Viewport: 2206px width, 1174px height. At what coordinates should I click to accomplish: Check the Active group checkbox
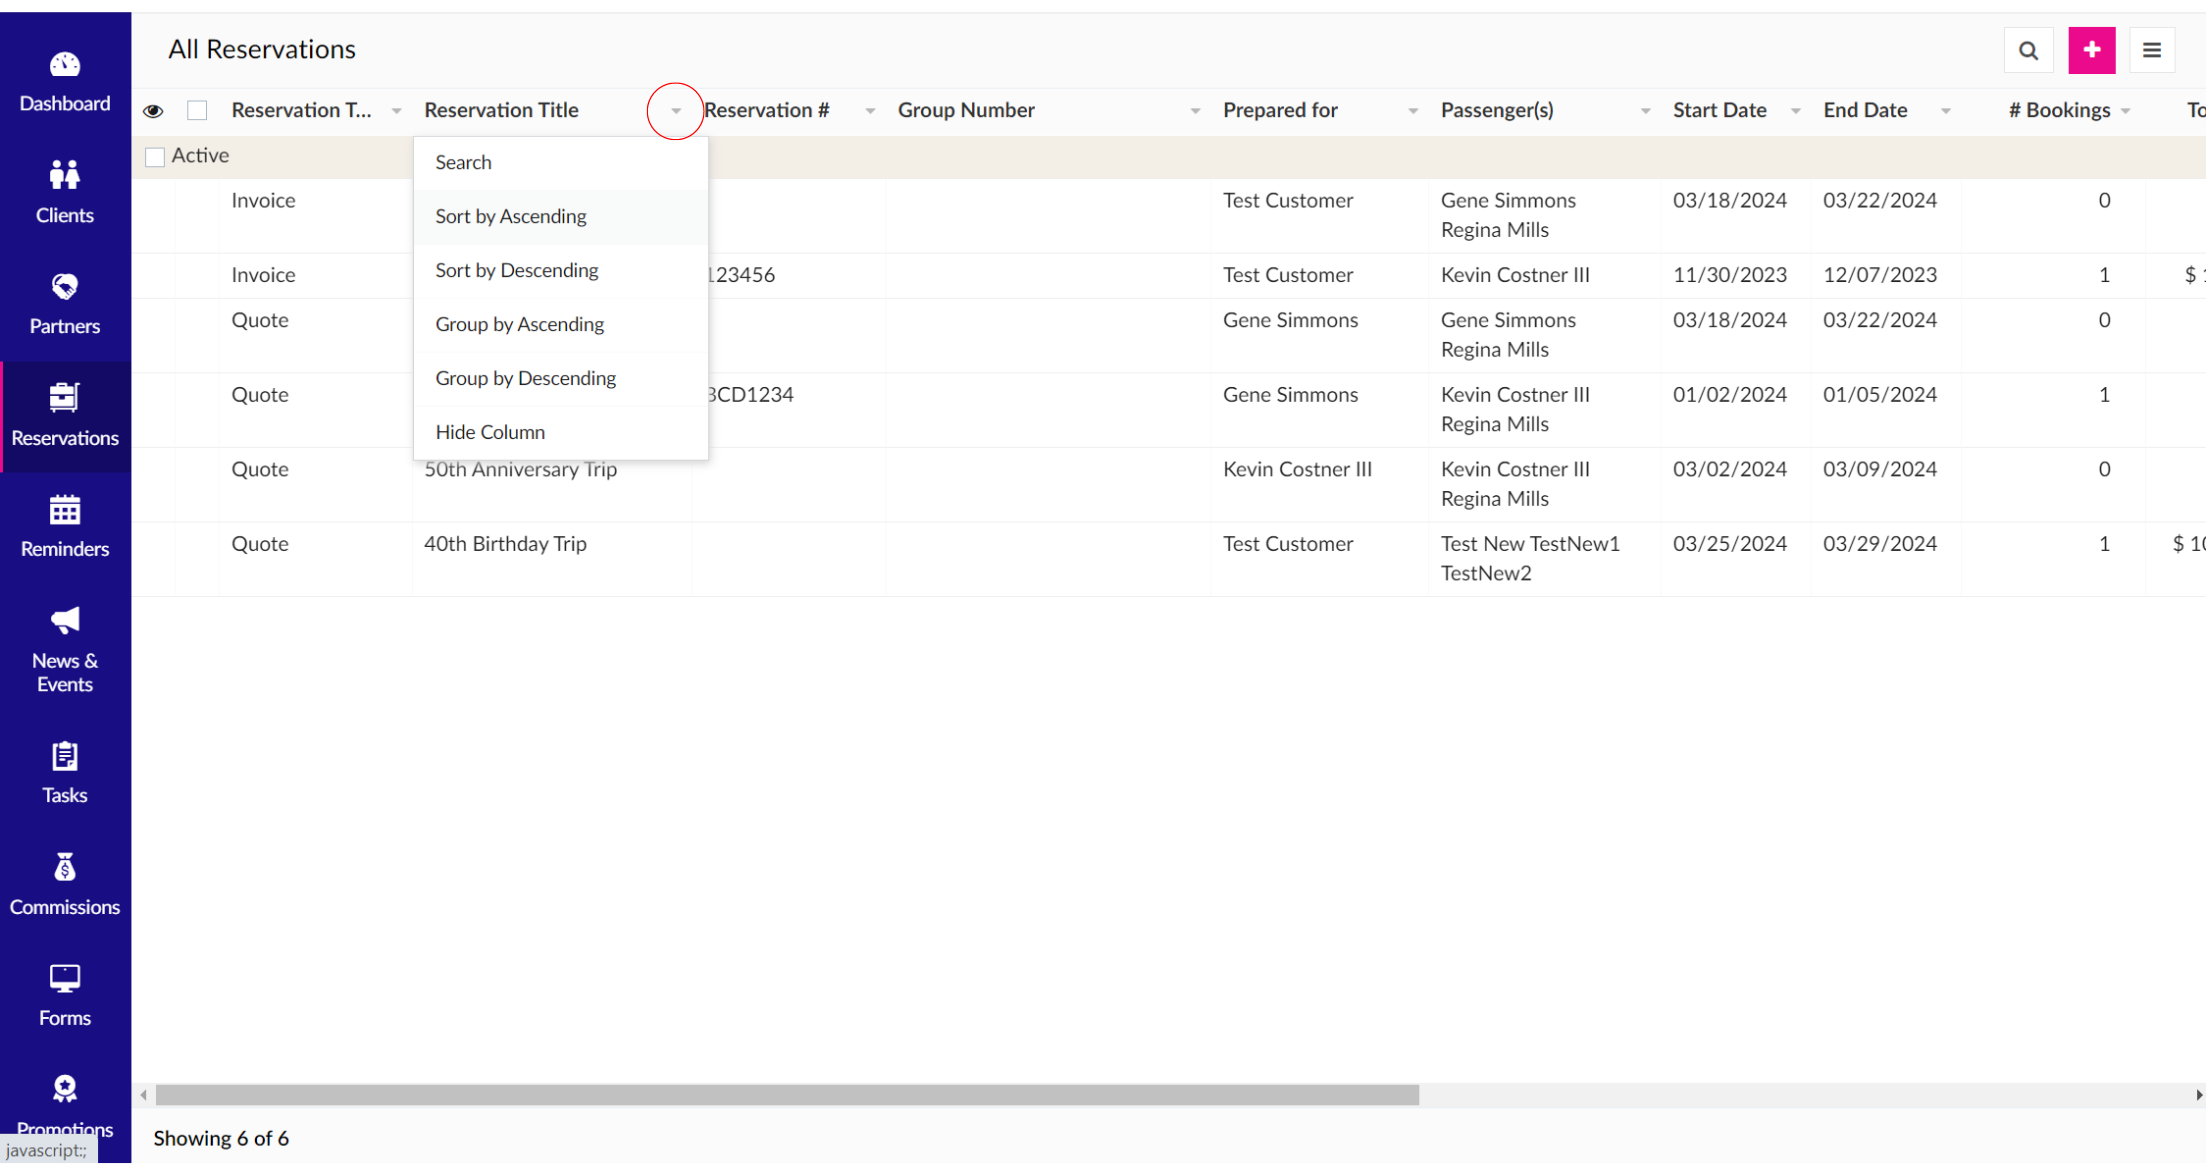(x=155, y=157)
